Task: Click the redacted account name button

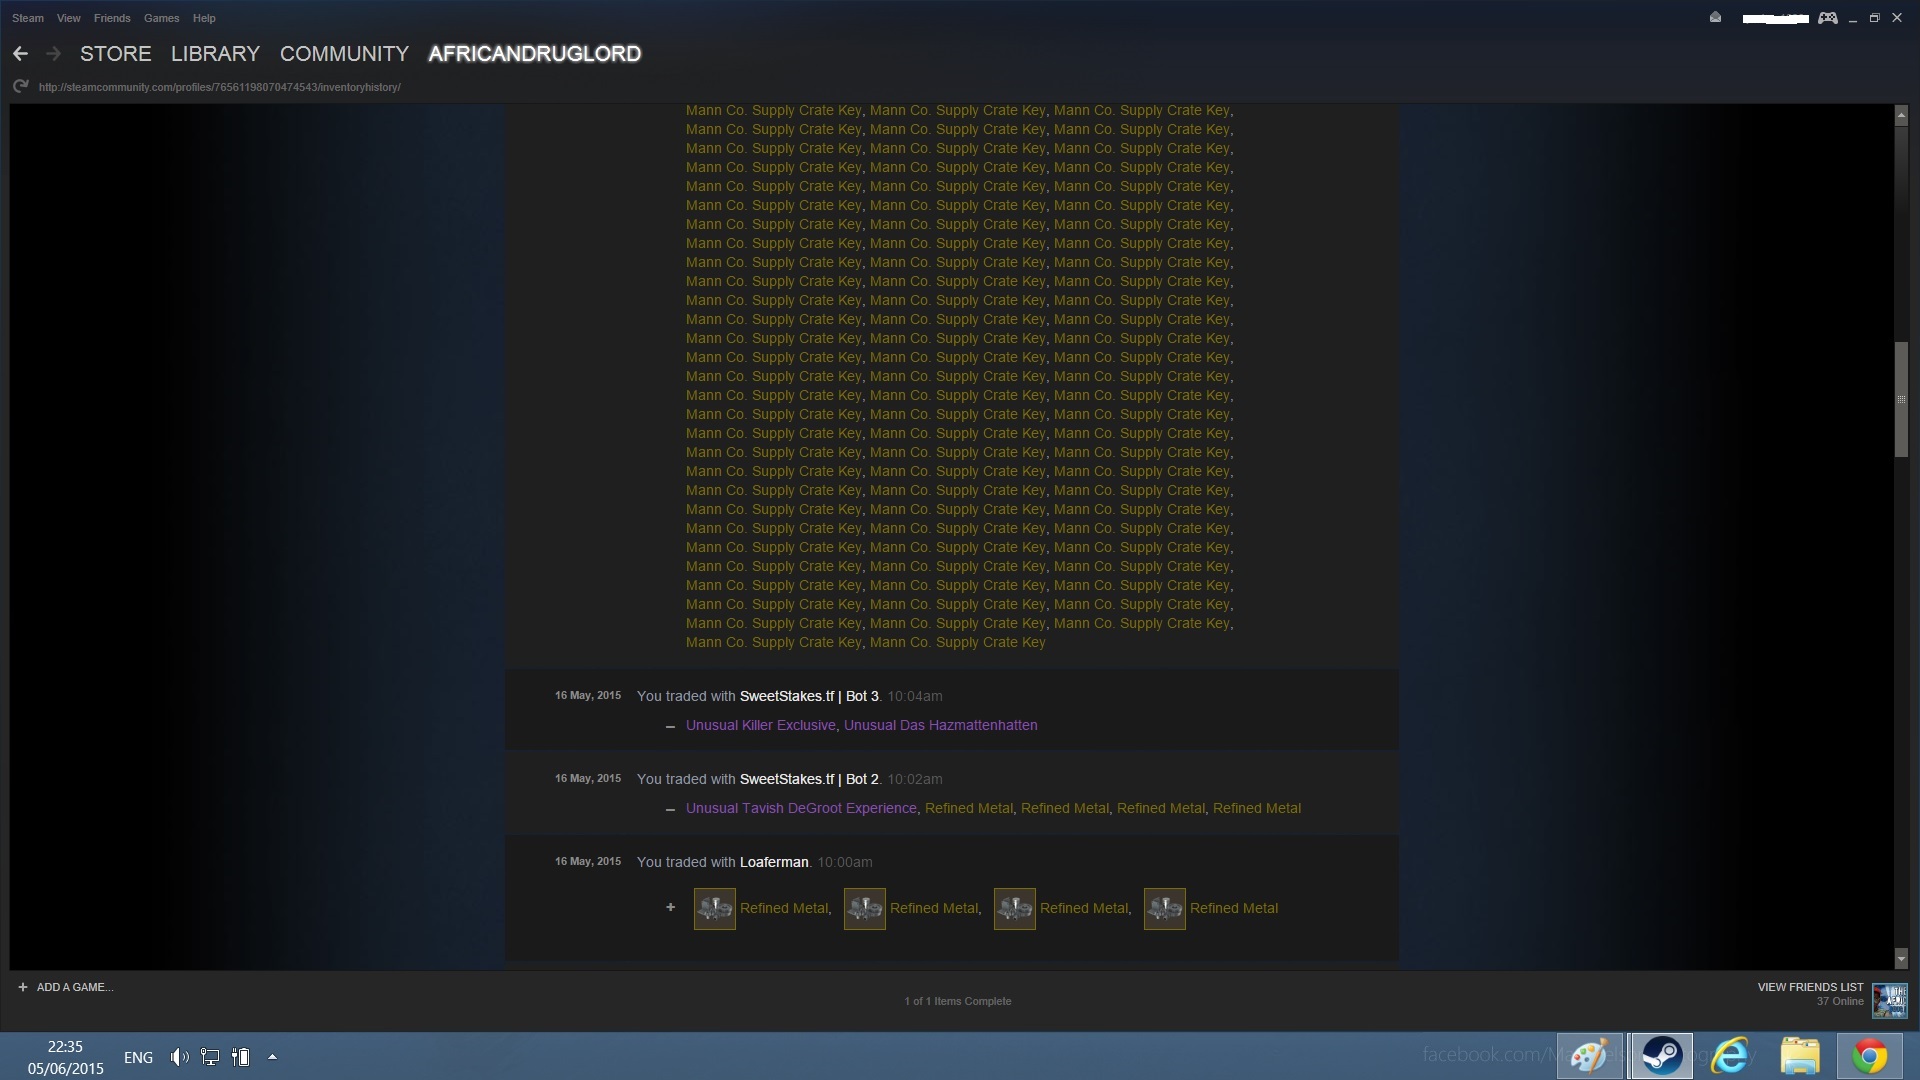Action: coord(1775,18)
